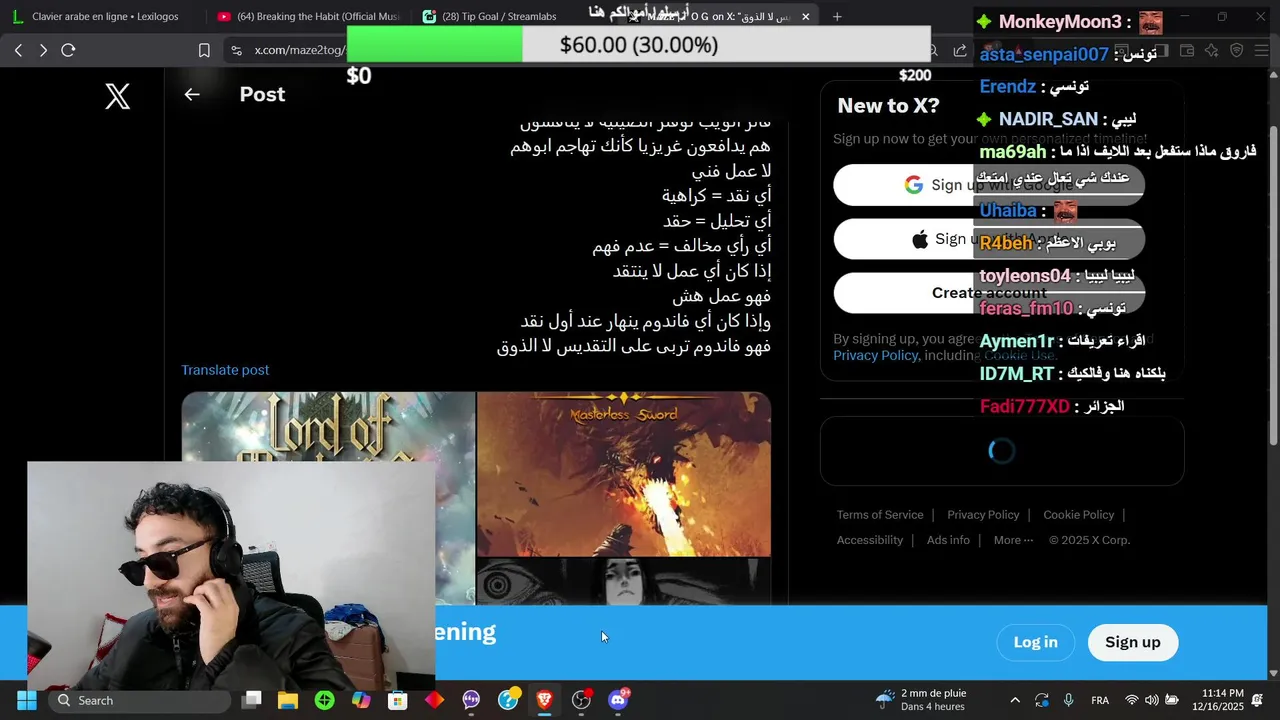Reload the page in the browser

click(x=68, y=50)
